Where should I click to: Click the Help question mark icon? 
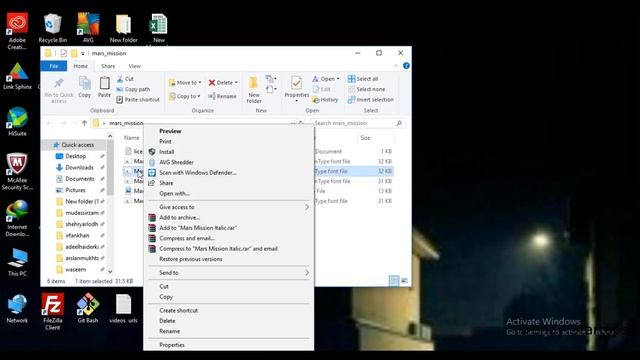click(x=406, y=66)
